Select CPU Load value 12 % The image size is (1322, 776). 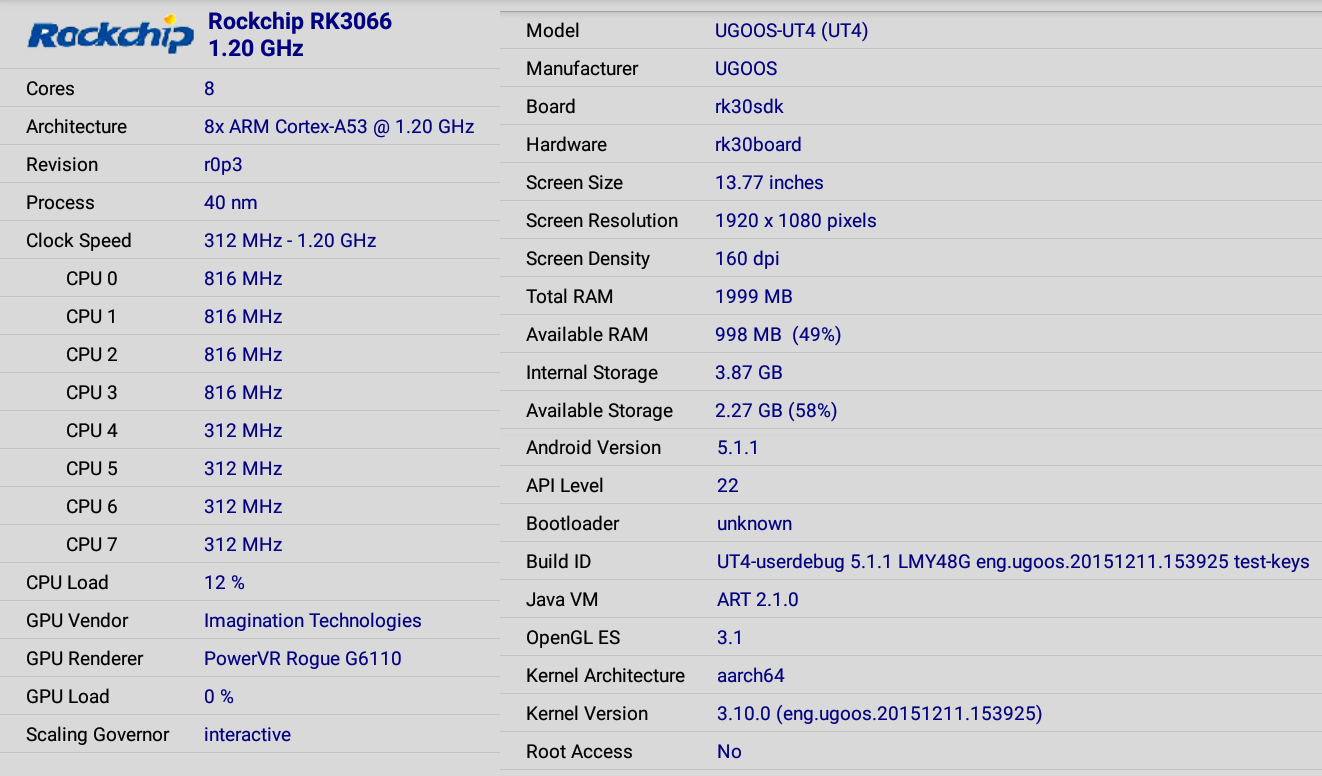pyautogui.click(x=224, y=582)
